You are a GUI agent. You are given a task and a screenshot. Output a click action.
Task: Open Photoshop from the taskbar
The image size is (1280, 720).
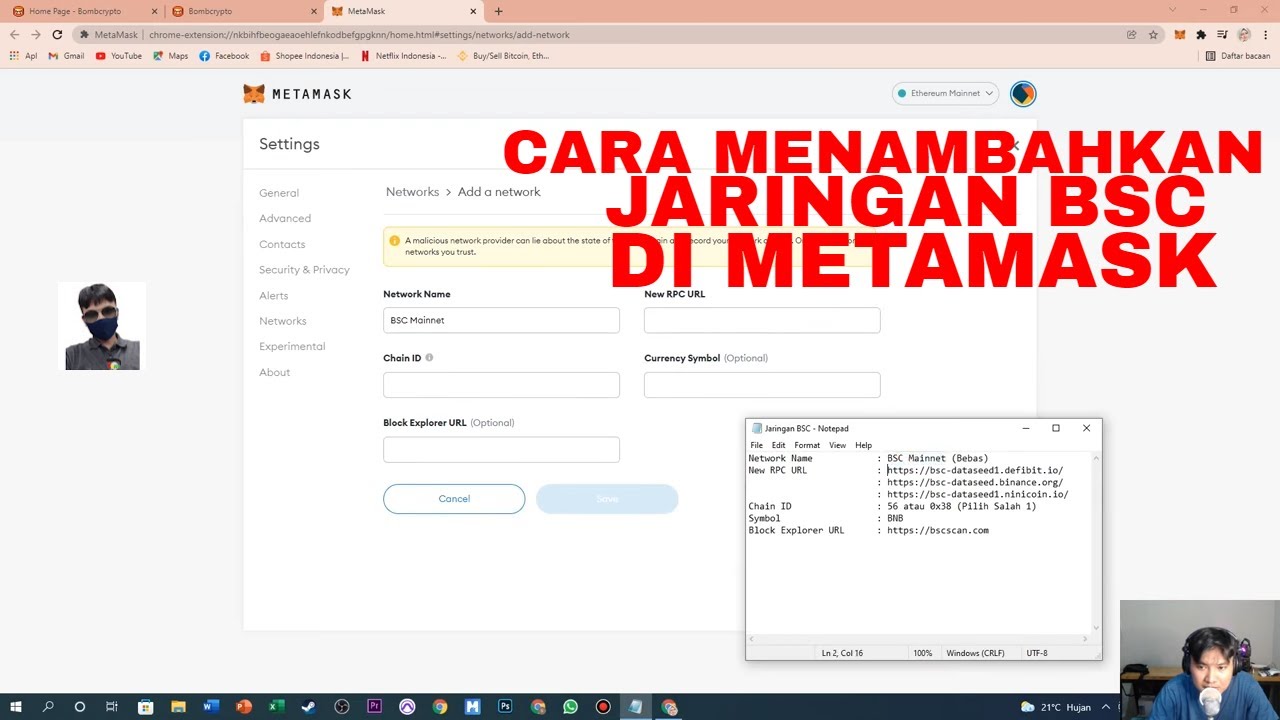coord(505,707)
